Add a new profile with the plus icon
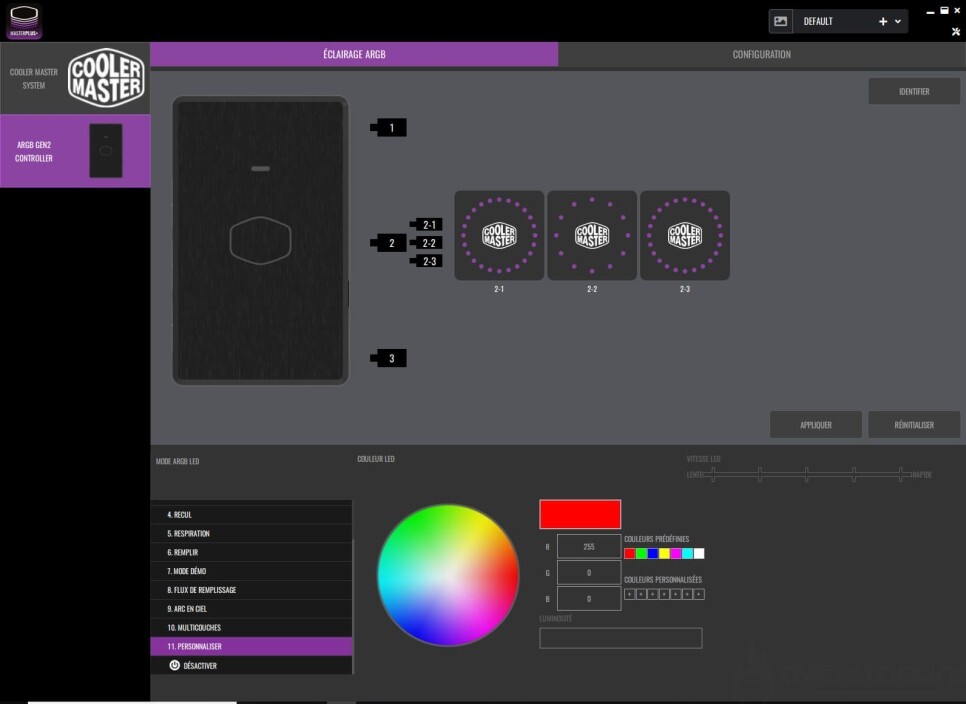Image resolution: width=966 pixels, height=704 pixels. 883,22
